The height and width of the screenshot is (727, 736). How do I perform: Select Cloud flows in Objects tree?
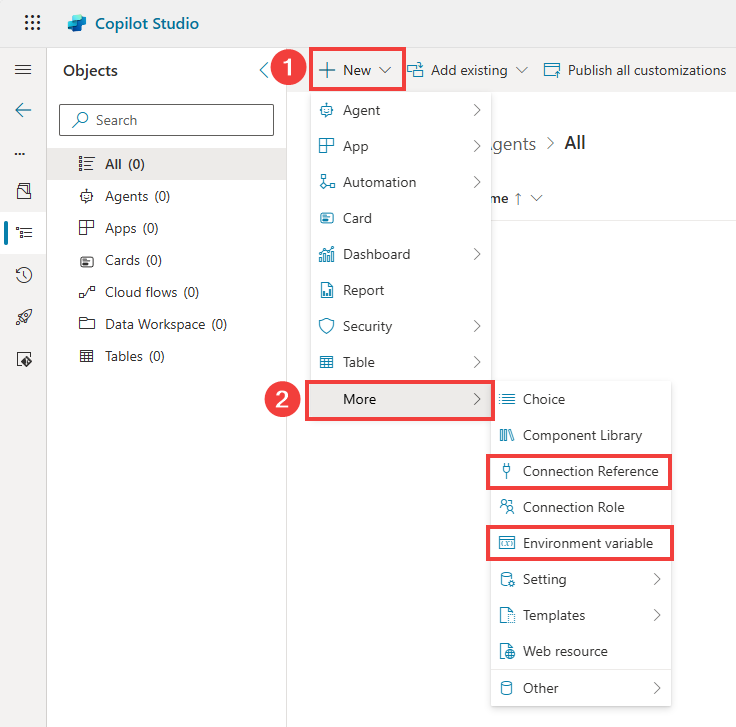point(151,292)
